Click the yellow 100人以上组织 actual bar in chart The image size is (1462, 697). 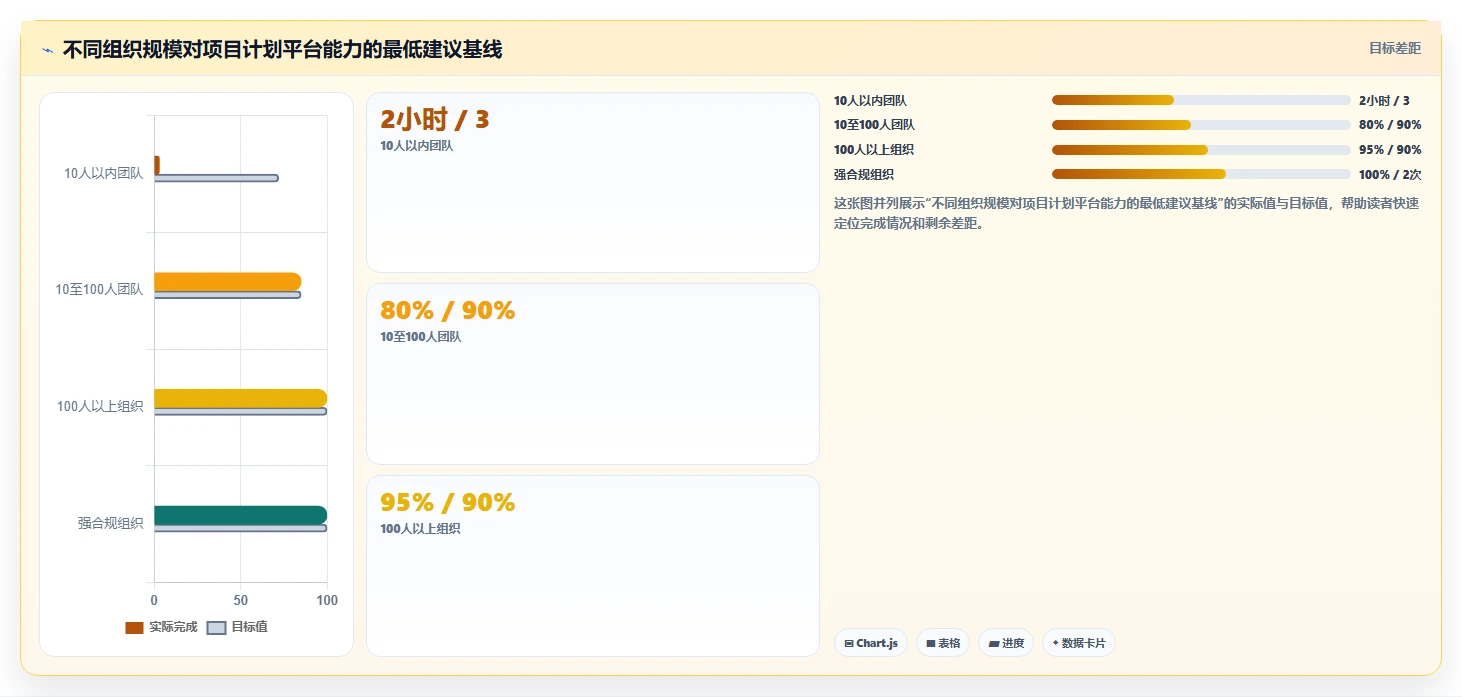click(240, 398)
